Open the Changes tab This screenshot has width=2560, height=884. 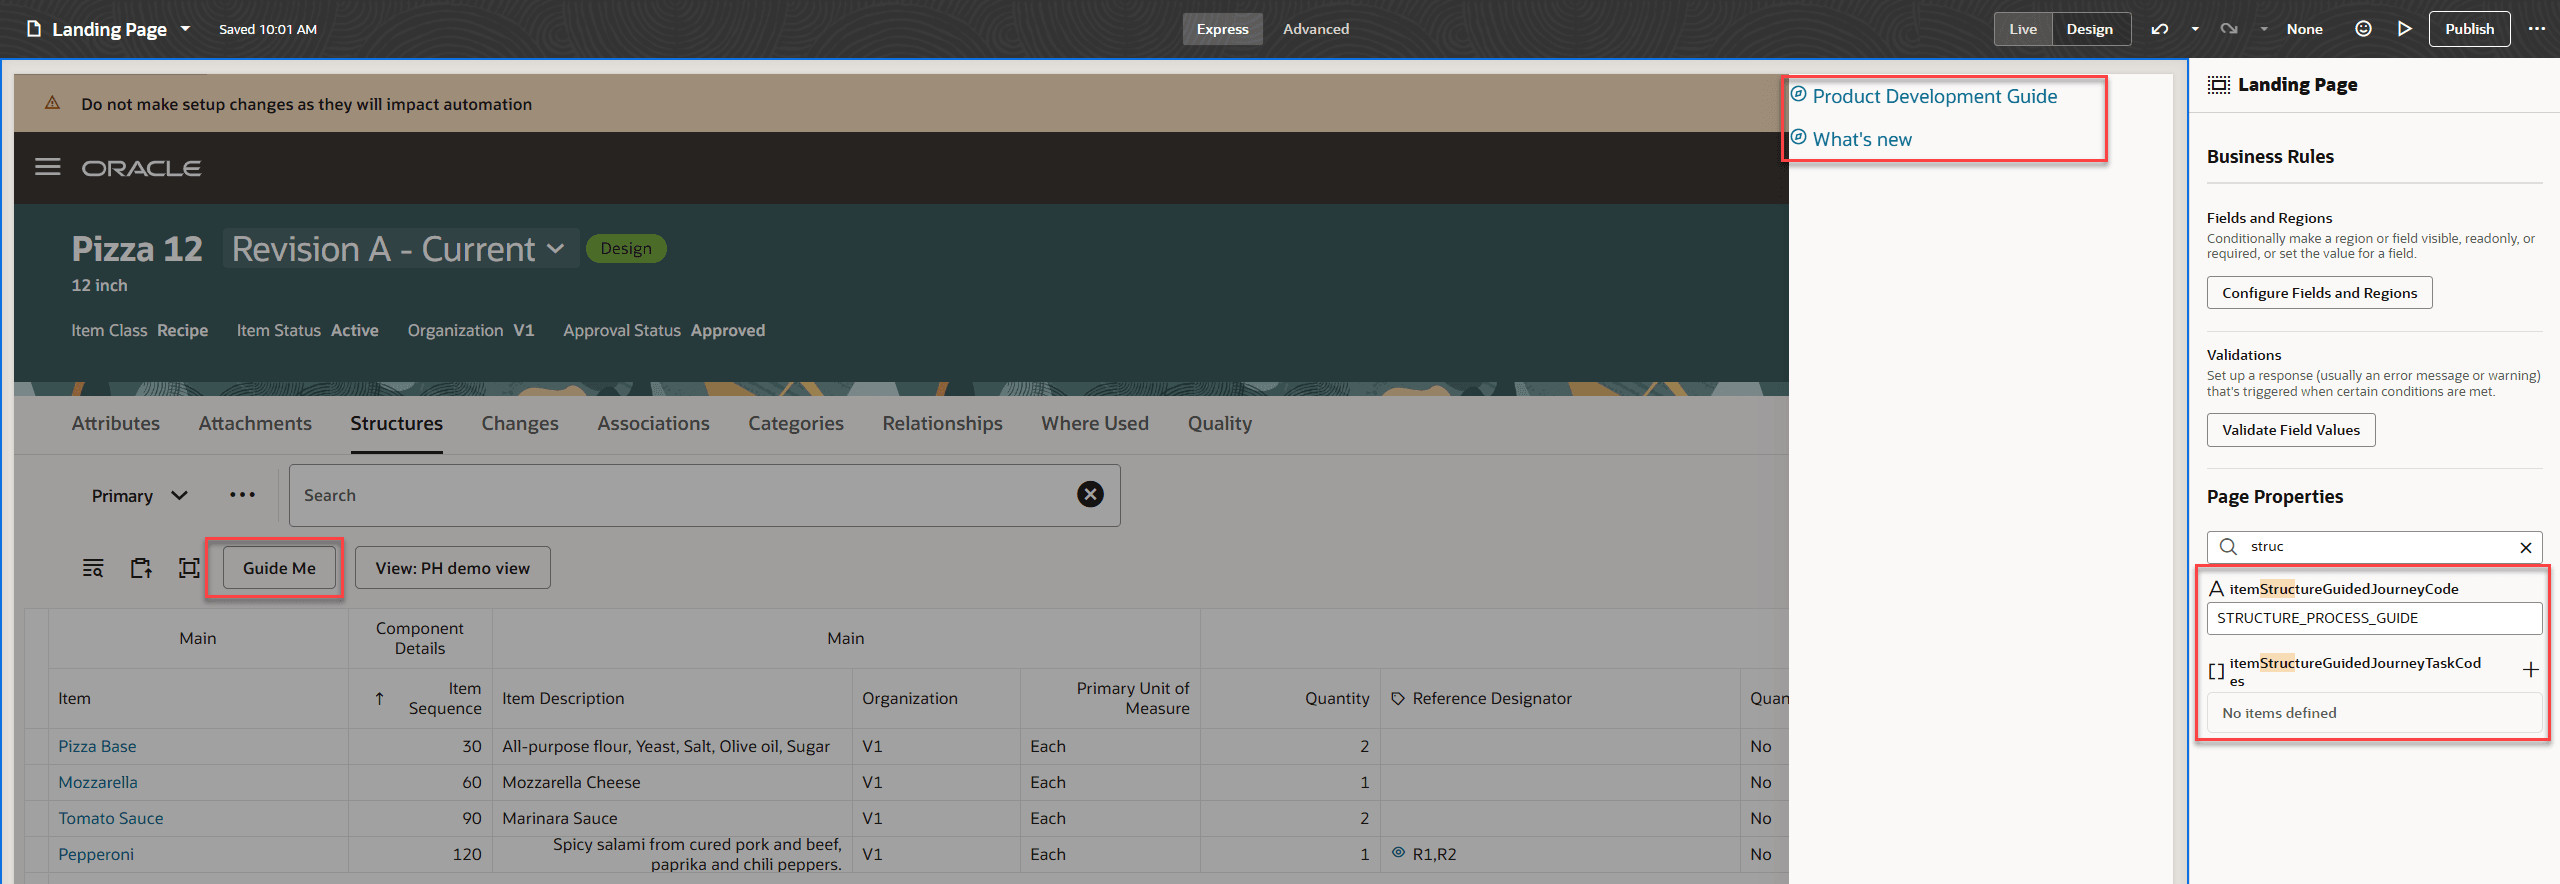coord(520,423)
